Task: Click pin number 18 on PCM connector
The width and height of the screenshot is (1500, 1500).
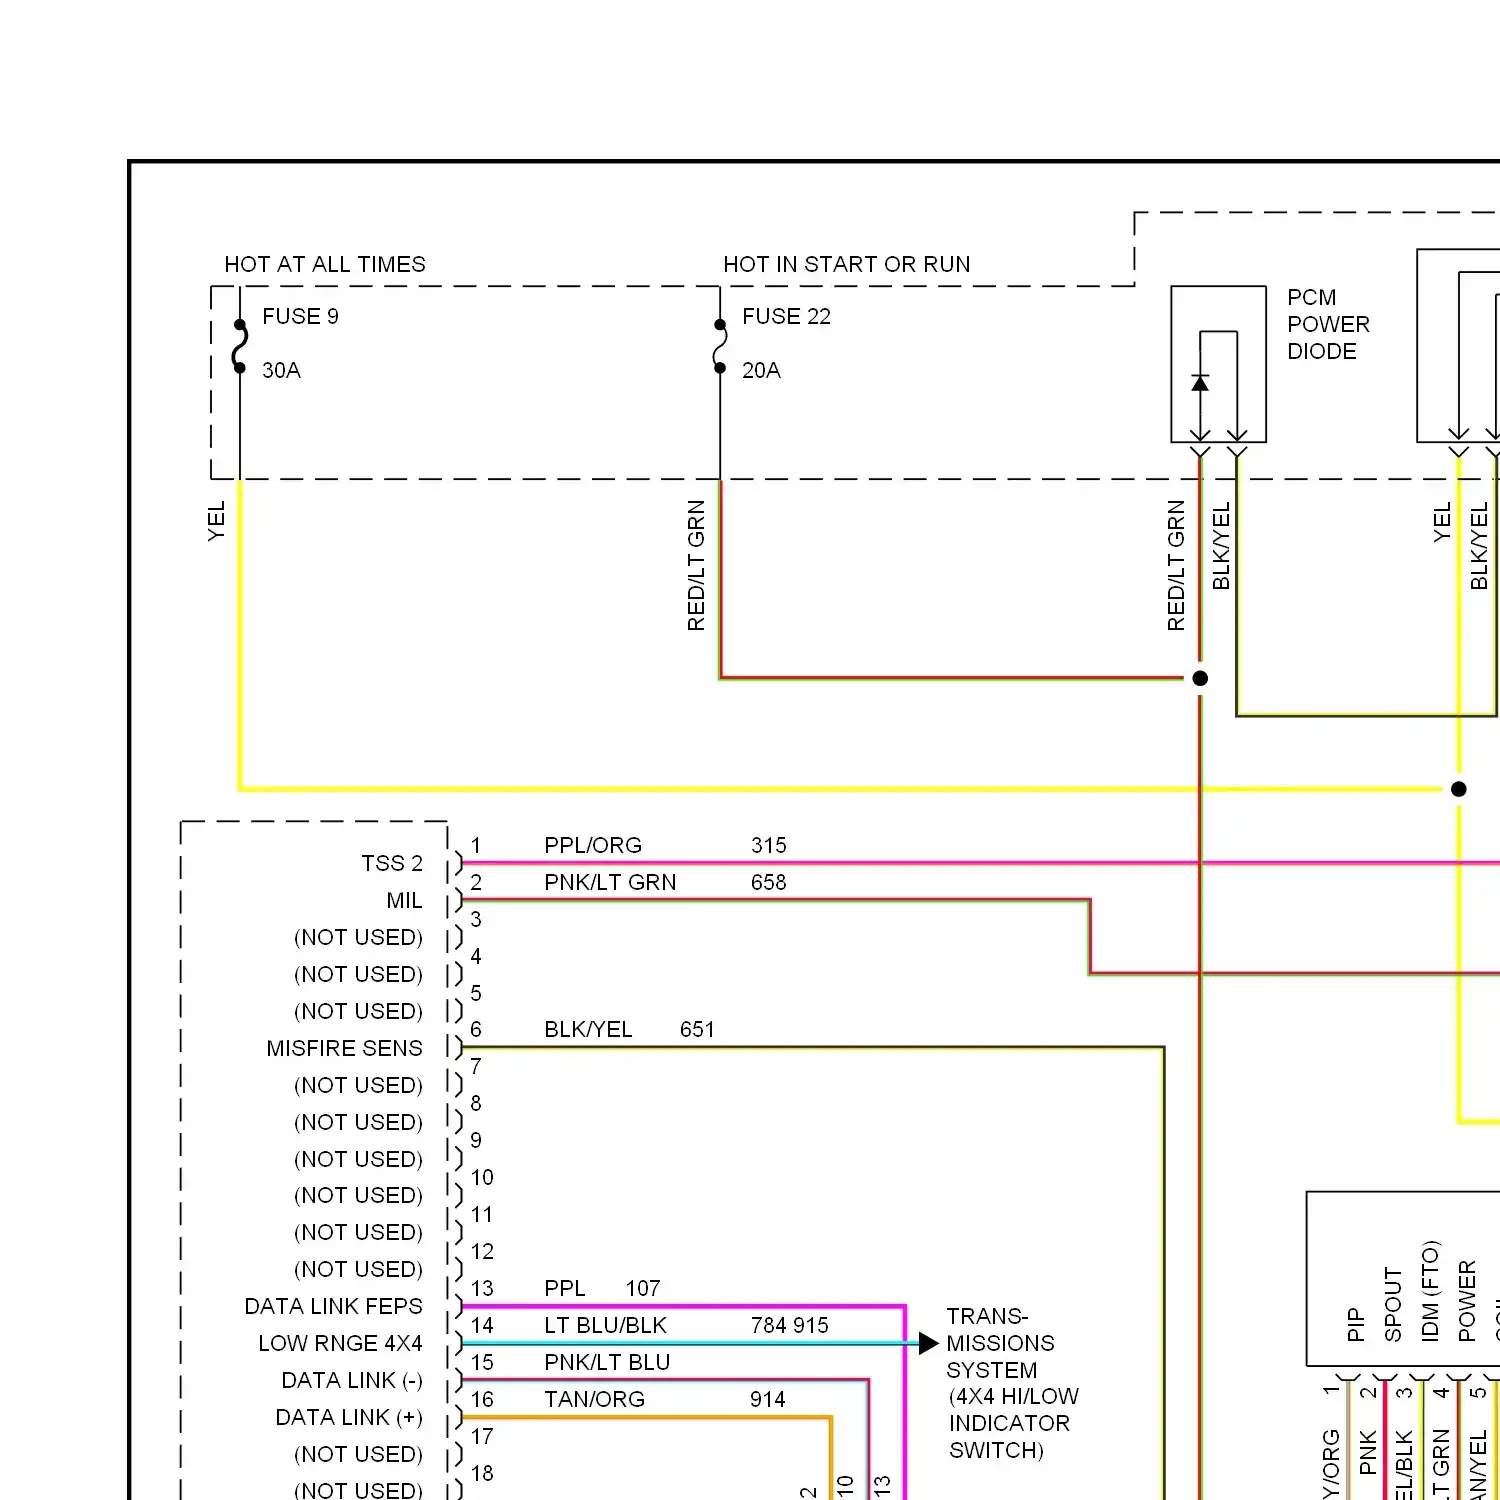Action: coord(482,1473)
